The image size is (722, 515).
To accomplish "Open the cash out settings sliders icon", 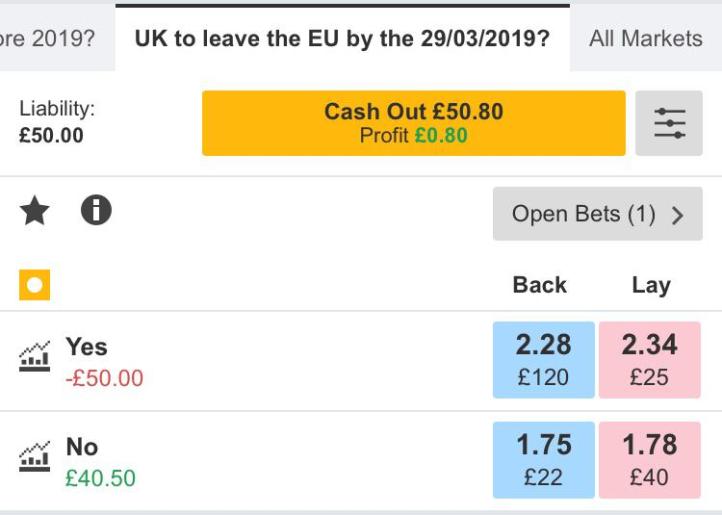I will pyautogui.click(x=669, y=123).
